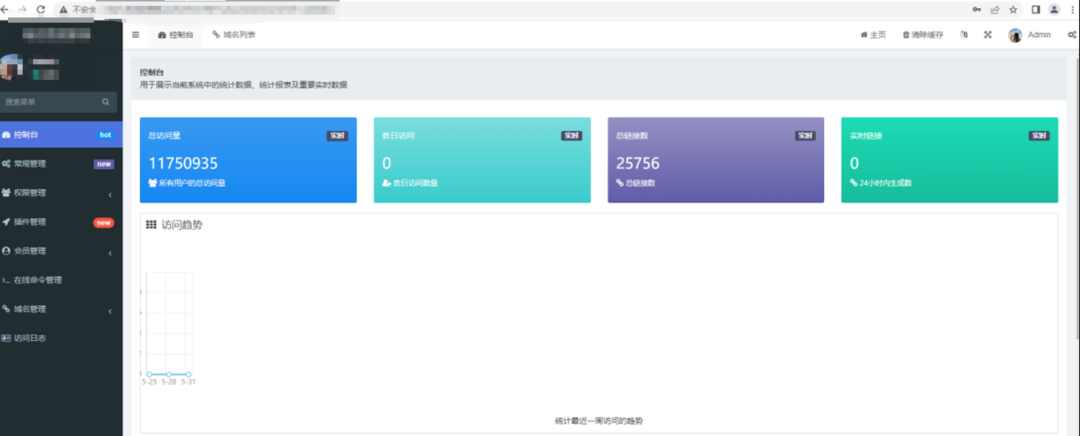Go to 主页 link in header
Viewport: 1080px width, 436px height.
873,35
